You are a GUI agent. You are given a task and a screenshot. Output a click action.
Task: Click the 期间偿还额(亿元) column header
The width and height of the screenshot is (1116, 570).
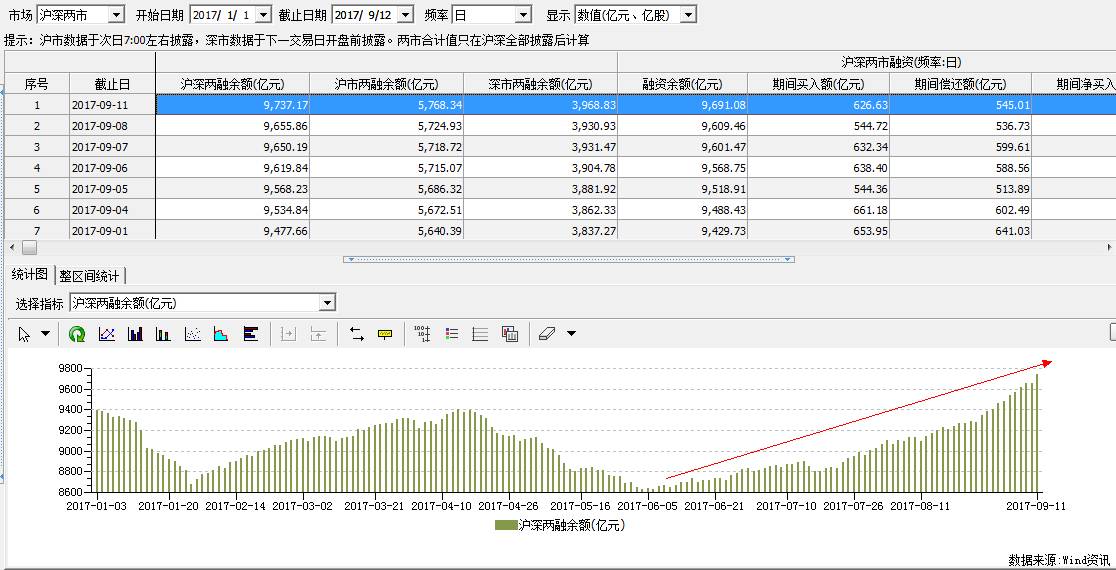[x=960, y=84]
